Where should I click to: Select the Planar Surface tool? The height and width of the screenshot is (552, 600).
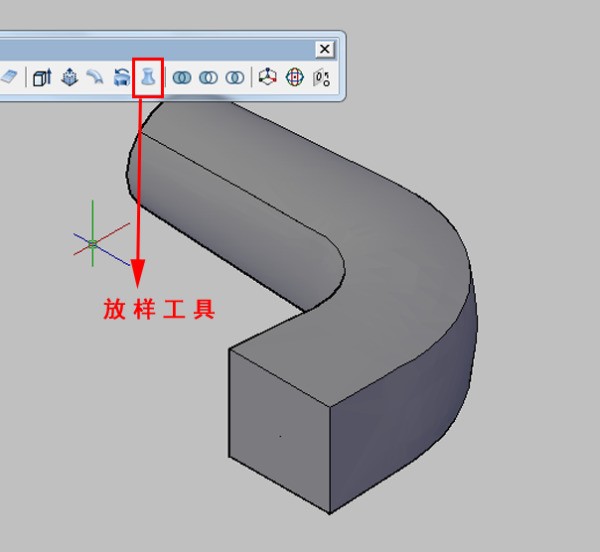(x=9, y=77)
